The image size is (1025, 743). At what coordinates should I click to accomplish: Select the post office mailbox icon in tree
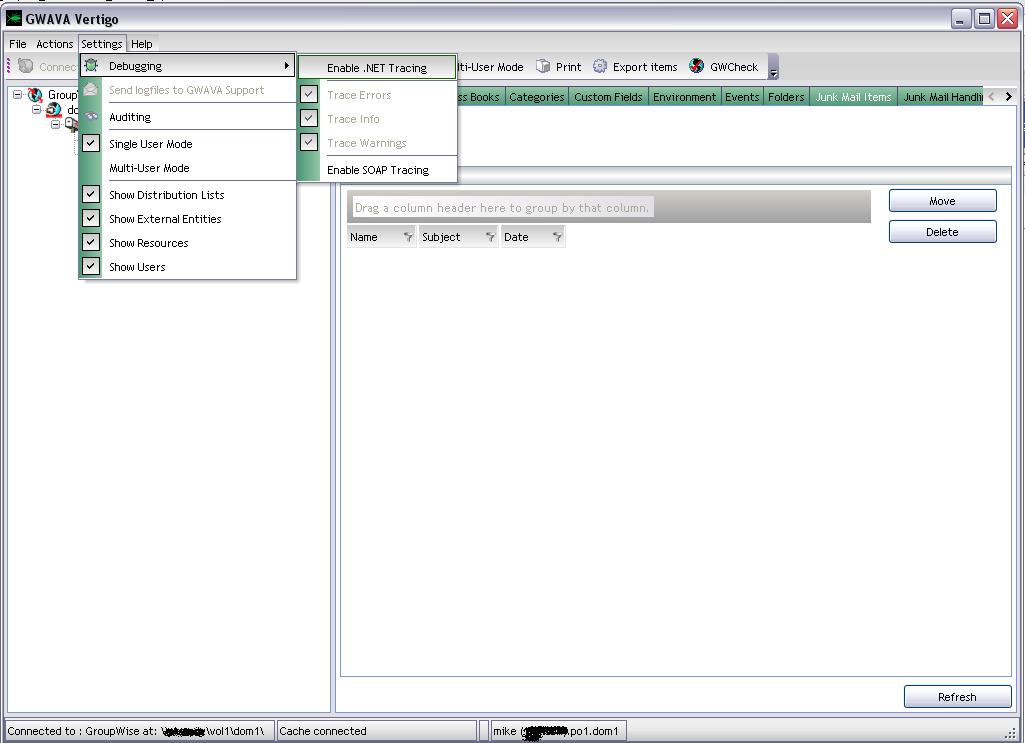[x=71, y=124]
